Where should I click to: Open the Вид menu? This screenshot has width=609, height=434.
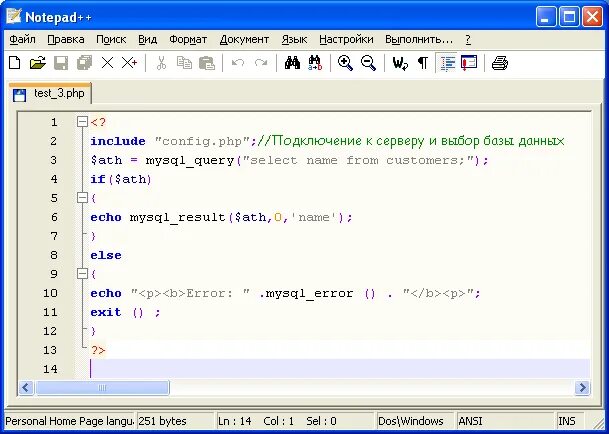click(148, 40)
